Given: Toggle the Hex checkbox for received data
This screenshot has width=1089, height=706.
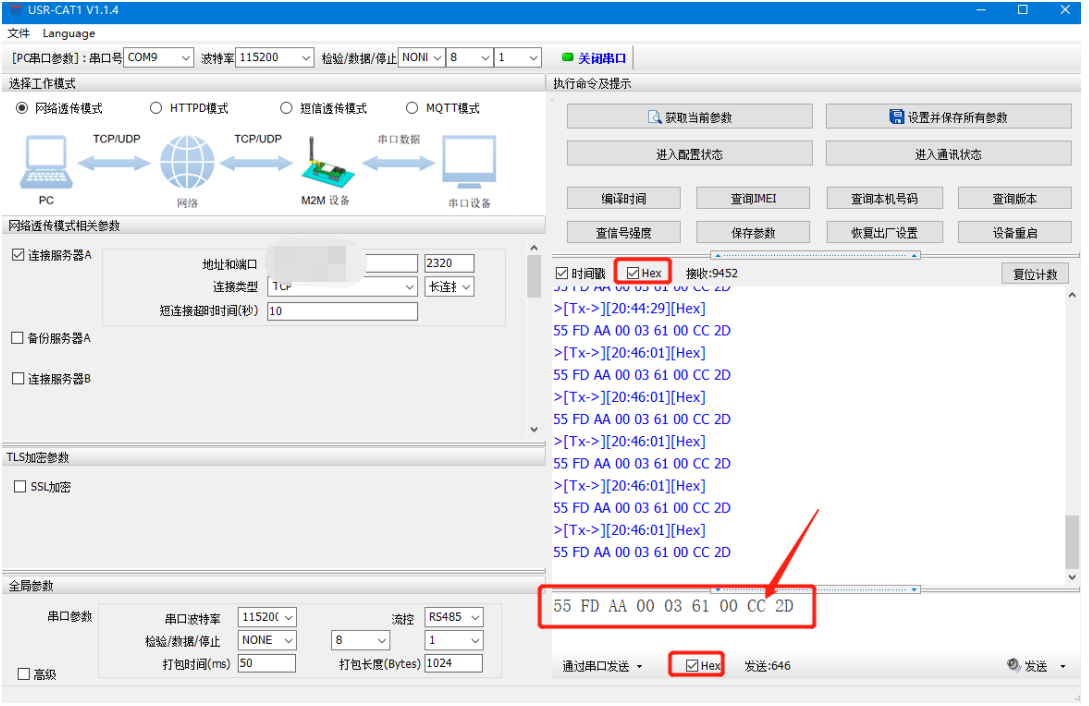Looking at the screenshot, I should tap(633, 273).
